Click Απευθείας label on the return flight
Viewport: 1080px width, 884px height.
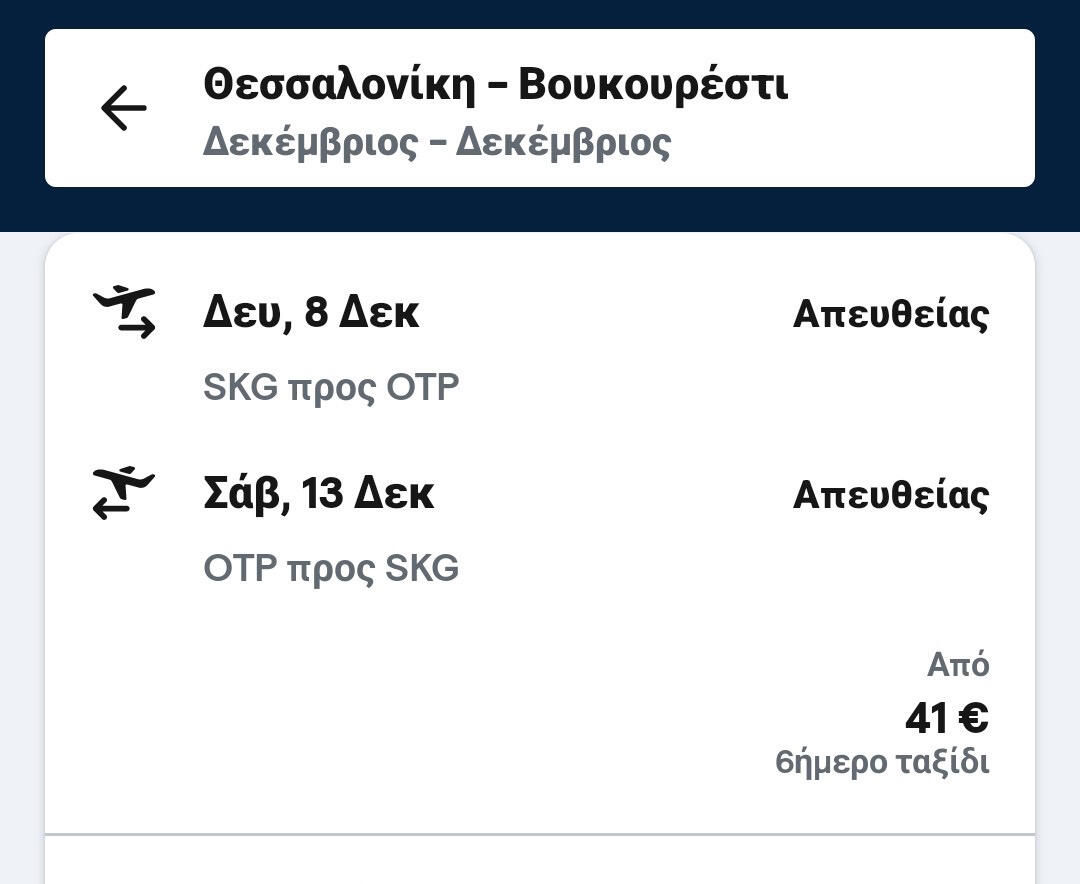(x=890, y=495)
